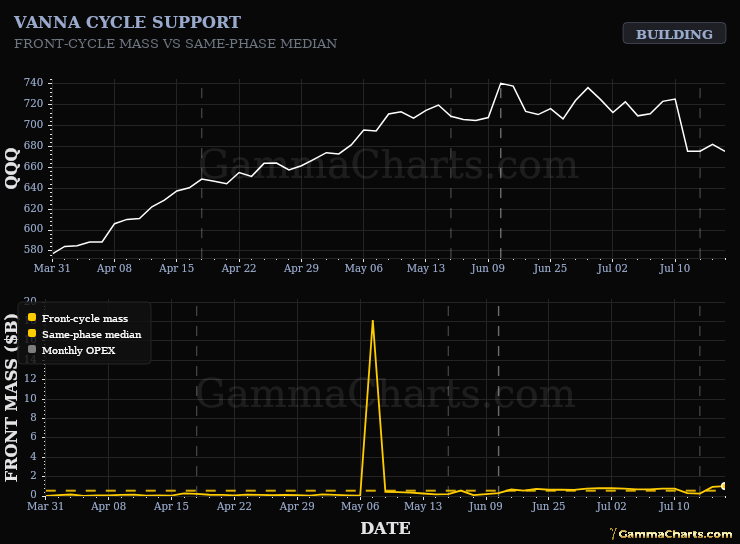Click the QQQ y-axis title
Image resolution: width=740 pixels, height=544 pixels.
12,168
